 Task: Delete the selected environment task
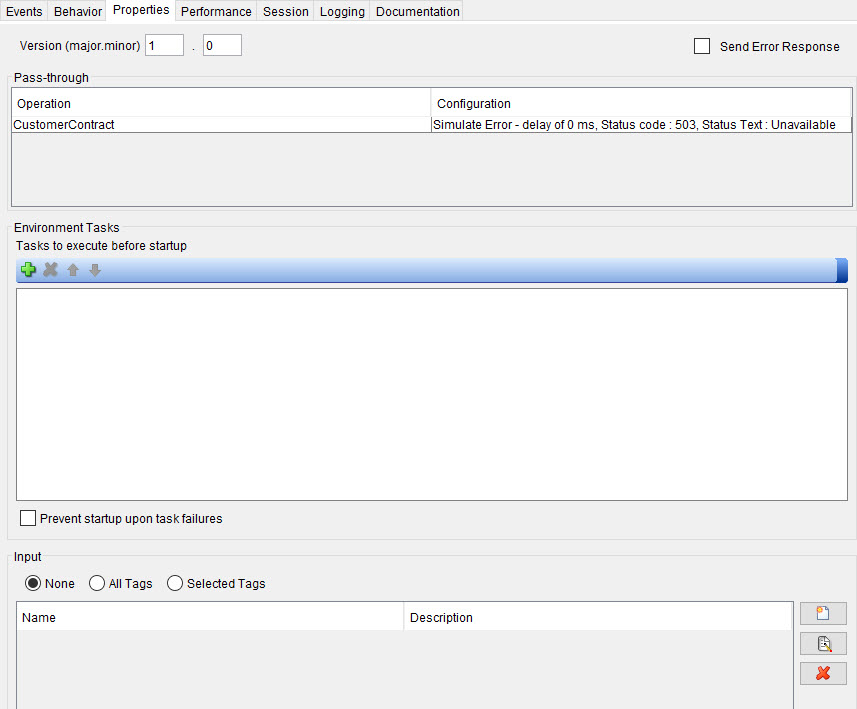50,269
